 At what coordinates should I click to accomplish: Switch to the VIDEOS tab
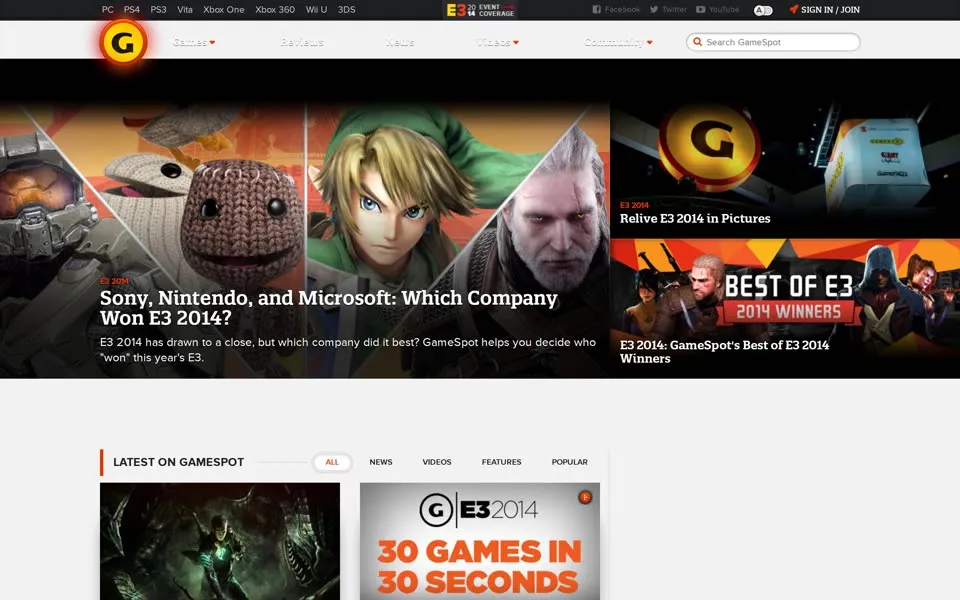[x=437, y=462]
